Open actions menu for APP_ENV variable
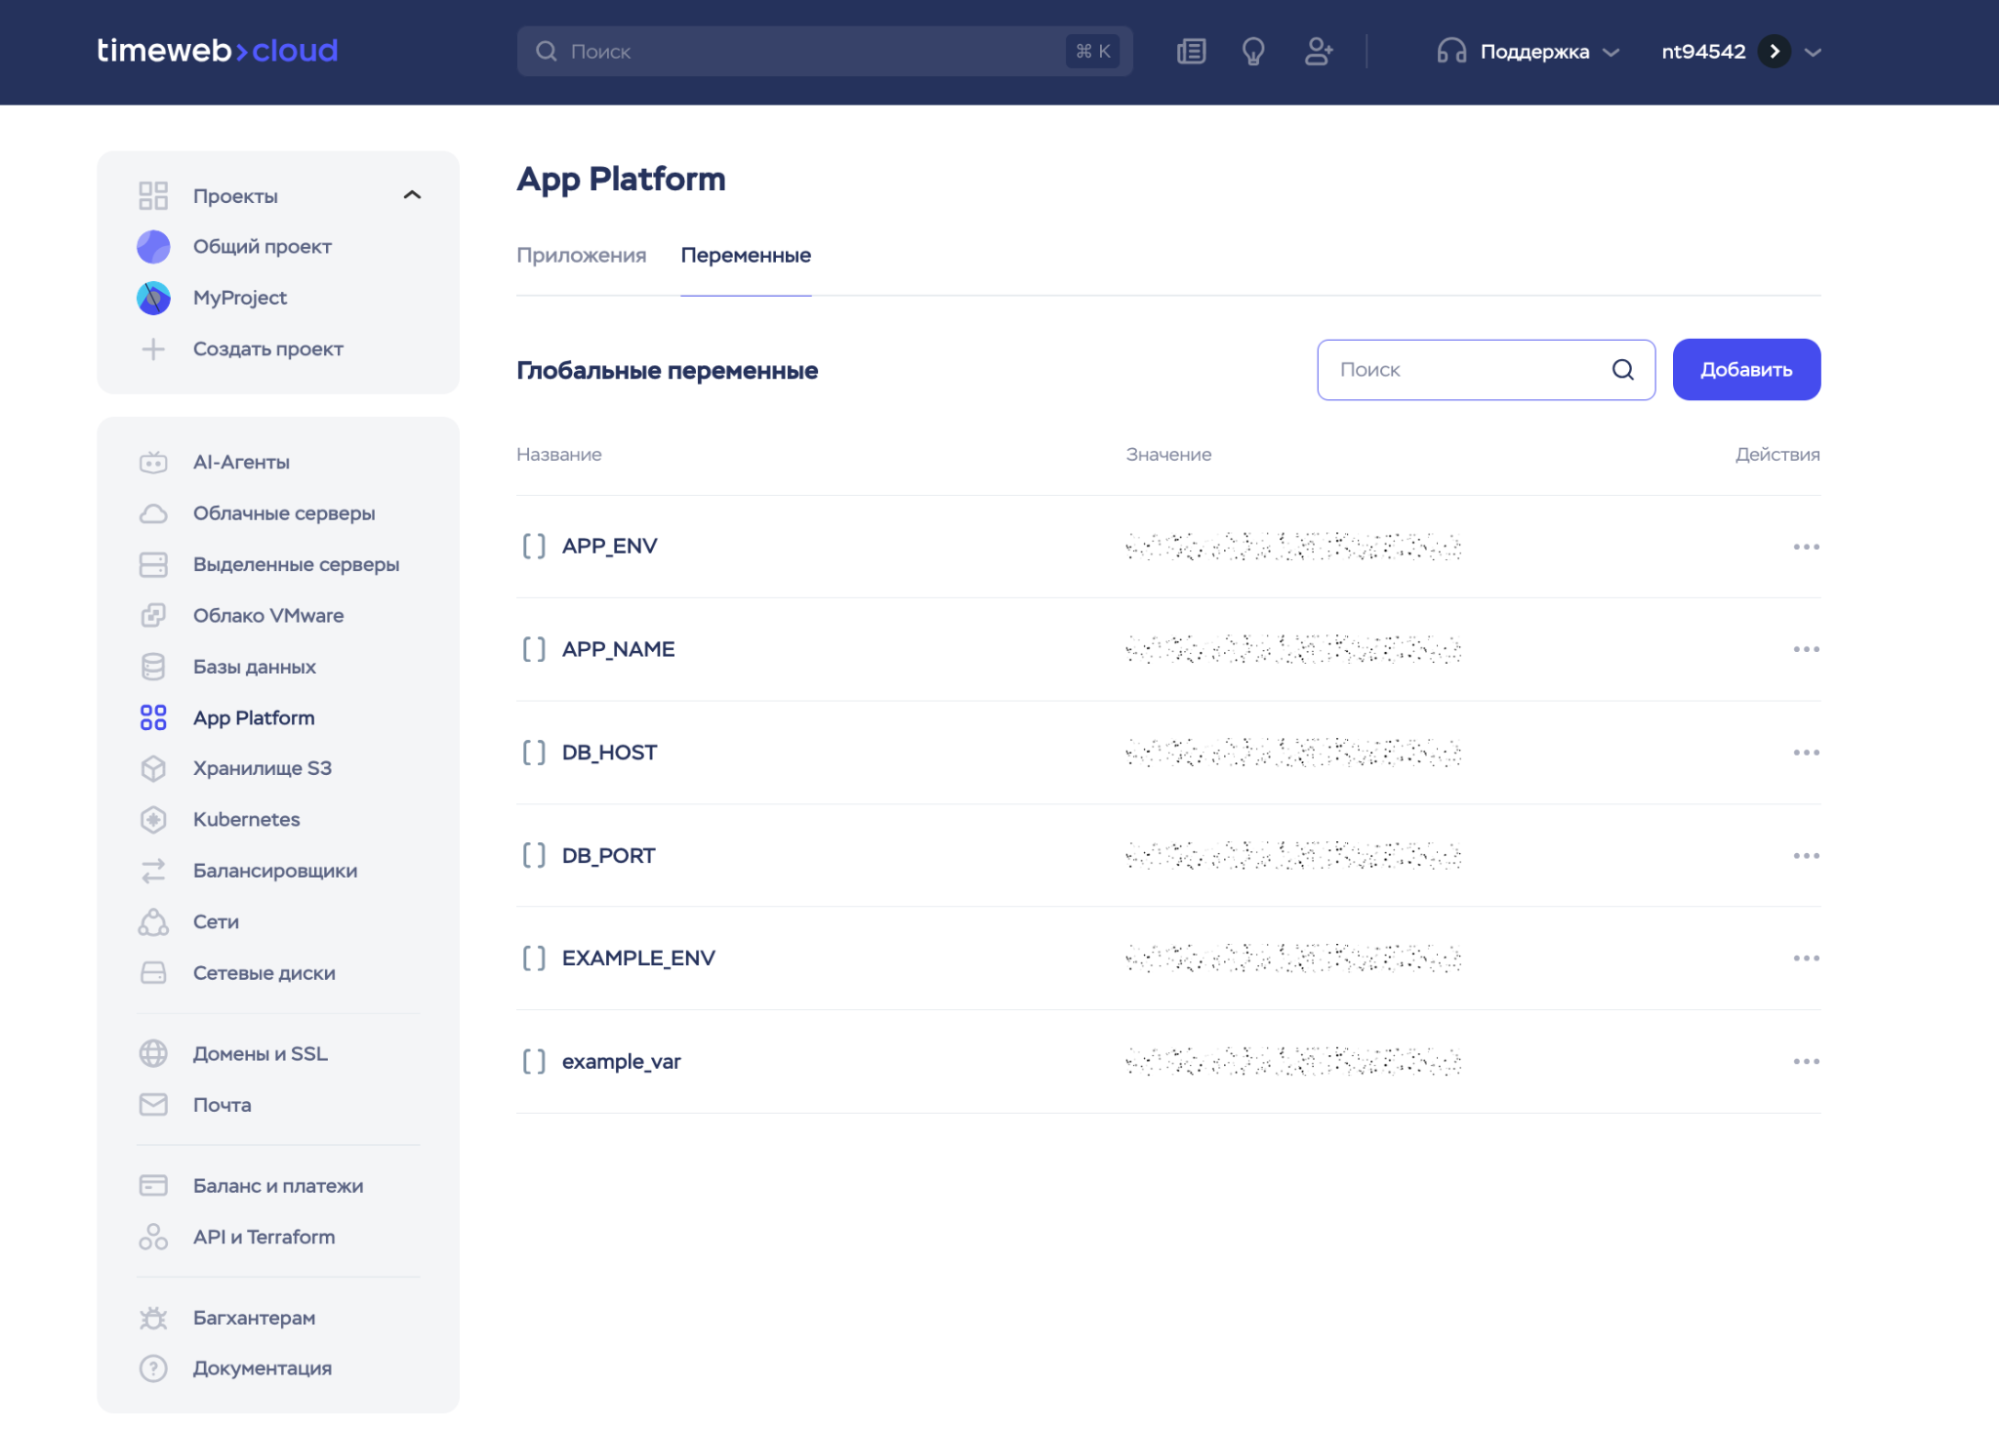The width and height of the screenshot is (1999, 1446). click(x=1805, y=547)
